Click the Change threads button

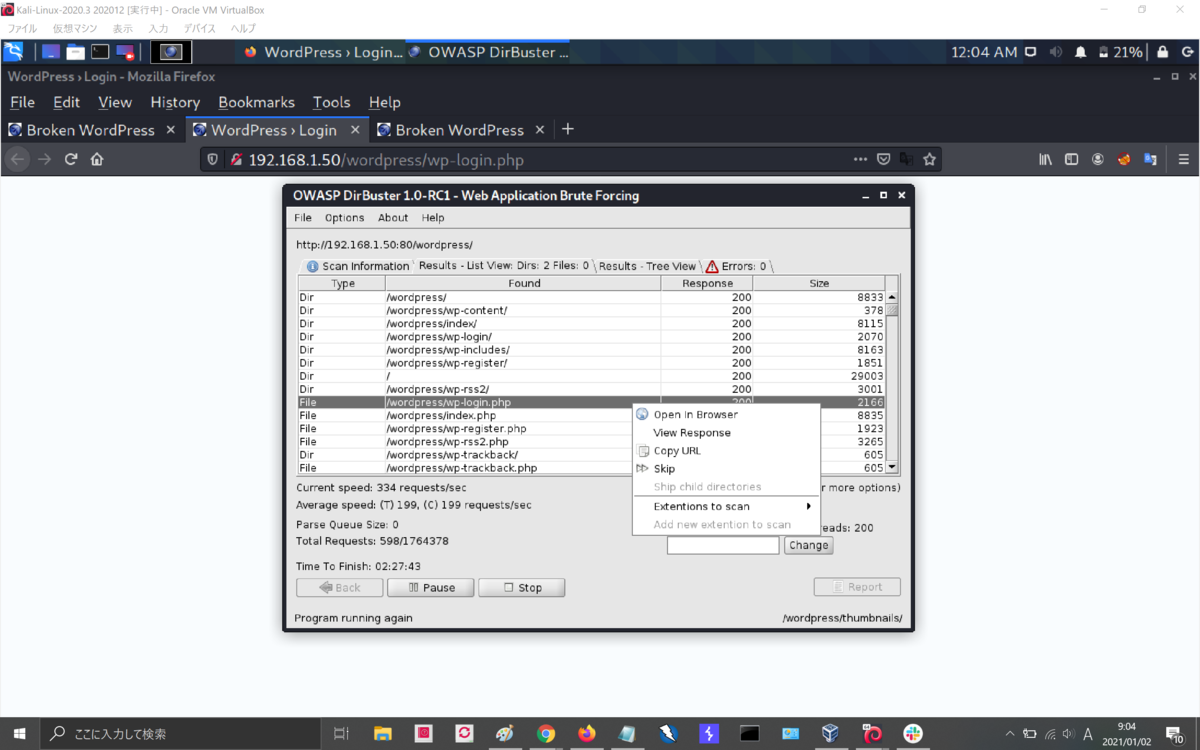808,545
